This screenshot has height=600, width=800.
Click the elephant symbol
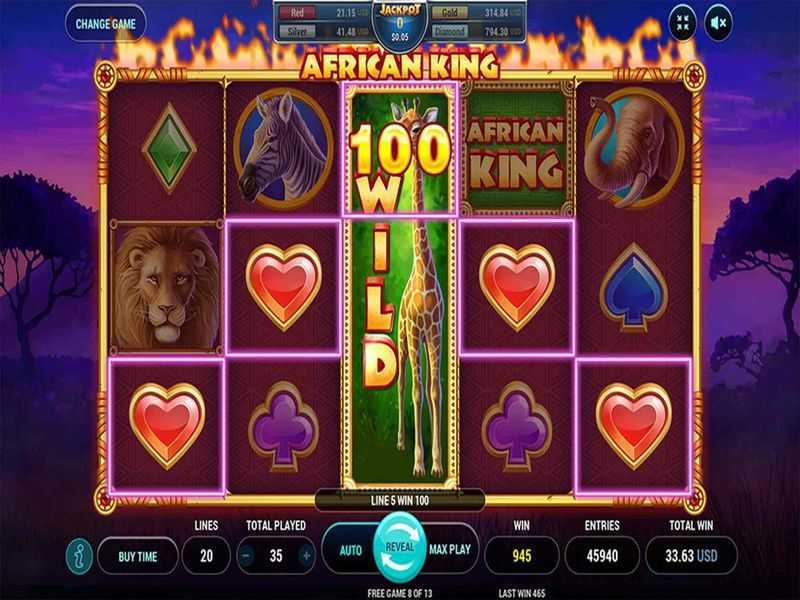coord(634,148)
